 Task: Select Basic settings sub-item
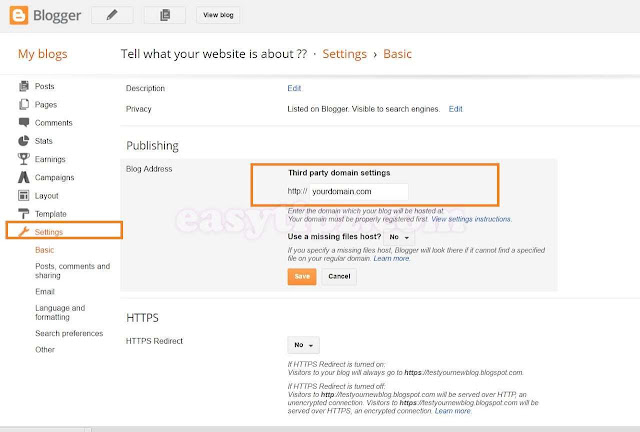coord(44,250)
